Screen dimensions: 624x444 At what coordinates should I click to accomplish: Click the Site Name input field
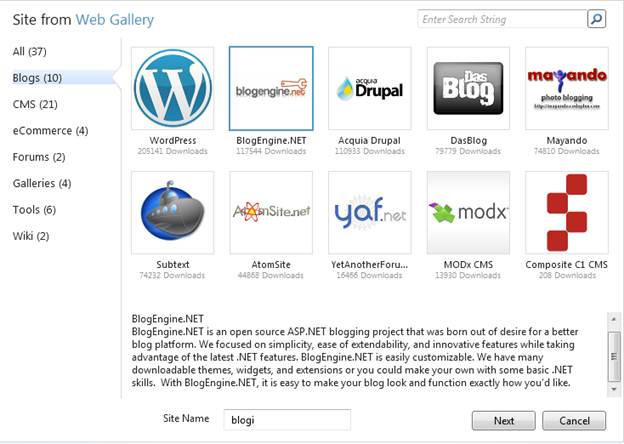pos(287,420)
